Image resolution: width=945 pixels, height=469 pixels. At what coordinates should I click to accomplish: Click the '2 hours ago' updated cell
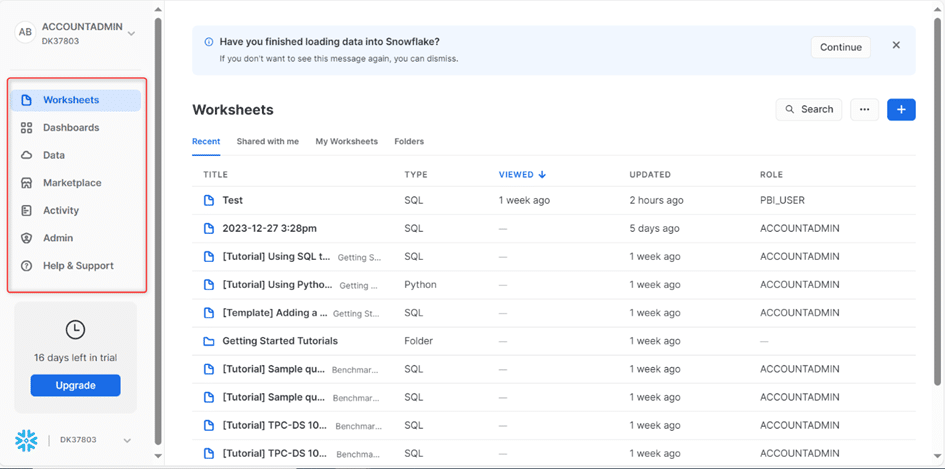pos(656,201)
